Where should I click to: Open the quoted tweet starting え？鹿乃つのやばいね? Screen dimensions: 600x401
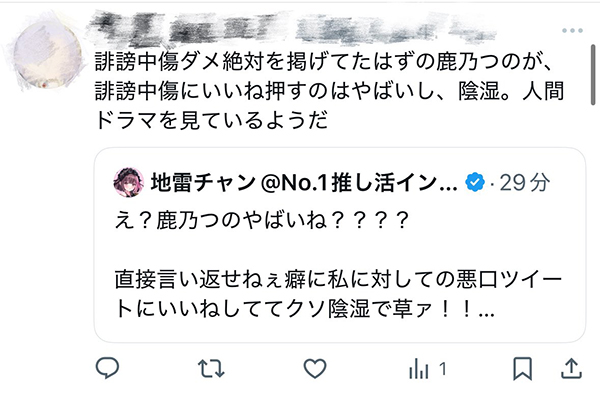(x=340, y=245)
